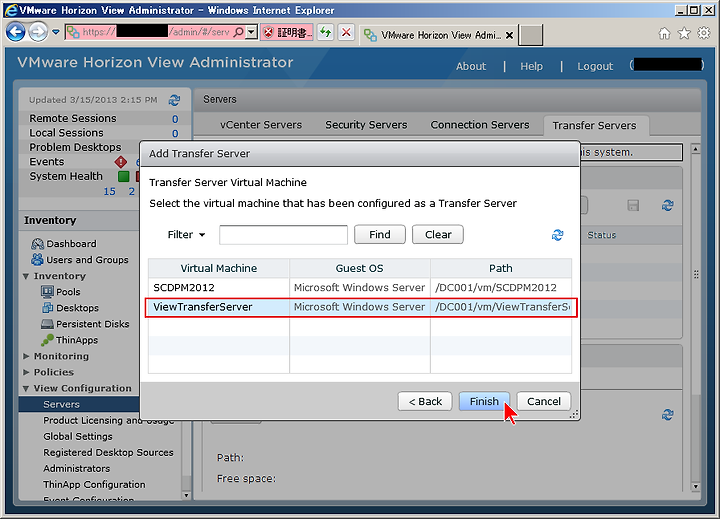Click the save disk icon in Transfer Servers toolbar

(x=633, y=205)
